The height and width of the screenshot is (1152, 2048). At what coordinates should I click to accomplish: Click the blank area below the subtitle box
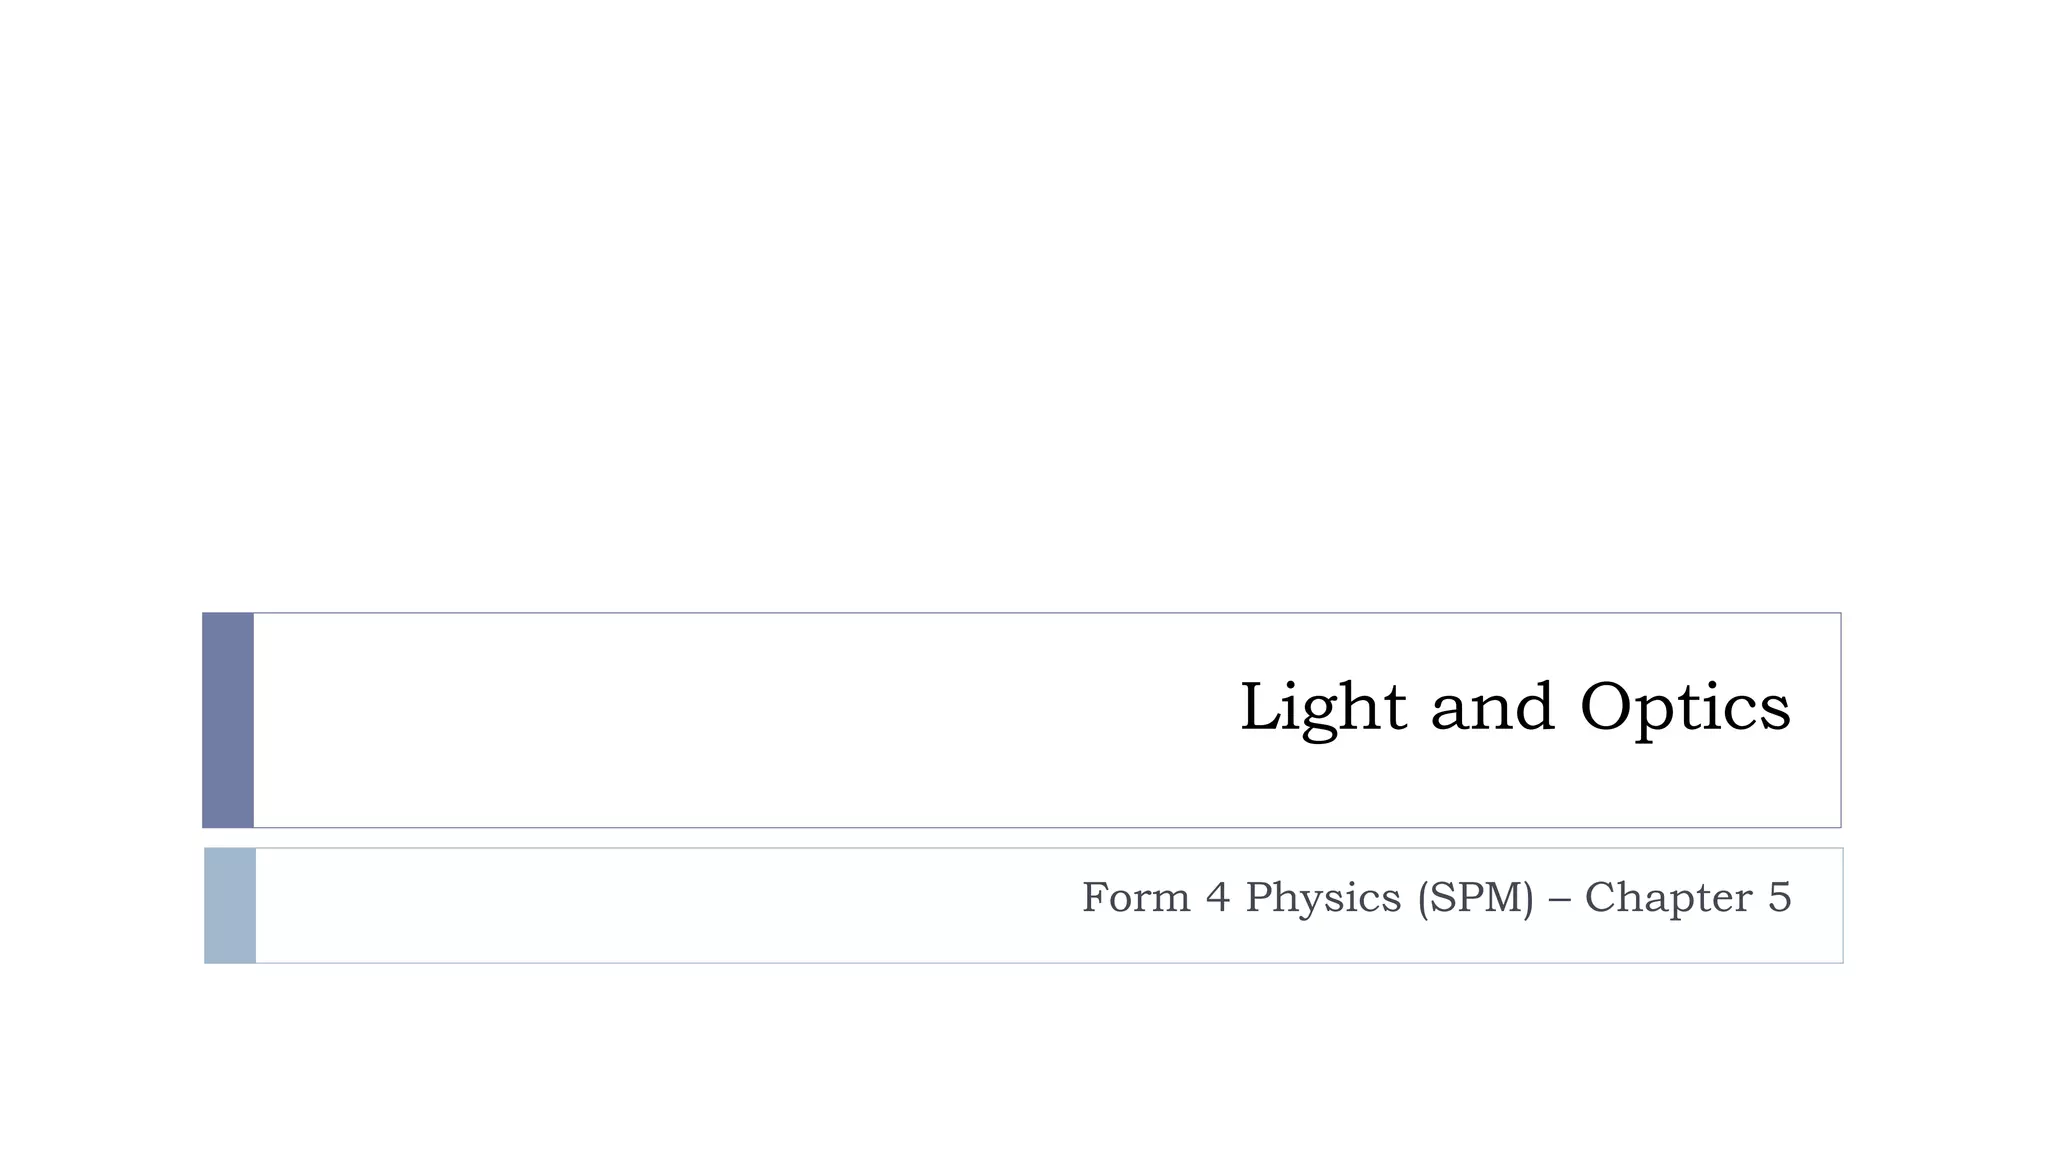point(1024,1060)
